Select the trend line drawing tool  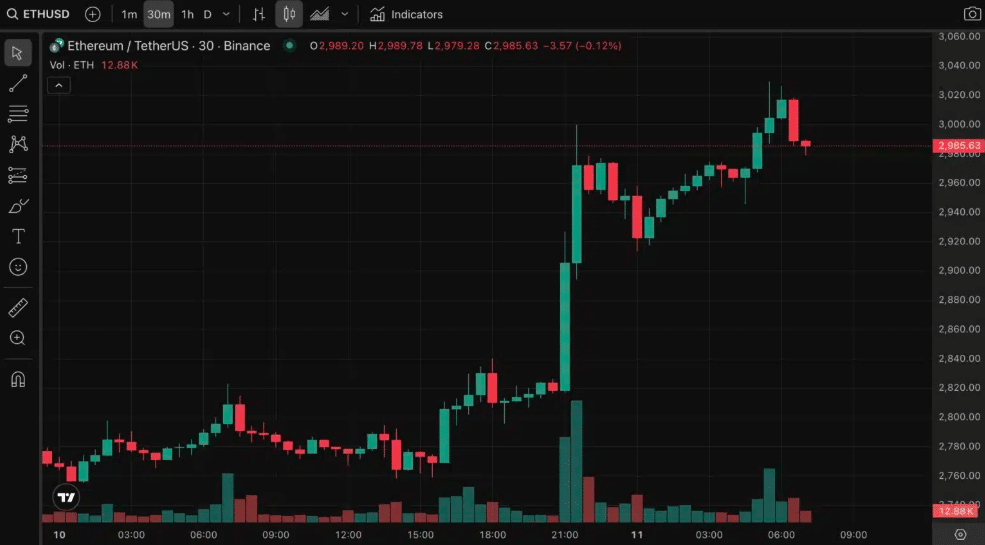click(18, 84)
